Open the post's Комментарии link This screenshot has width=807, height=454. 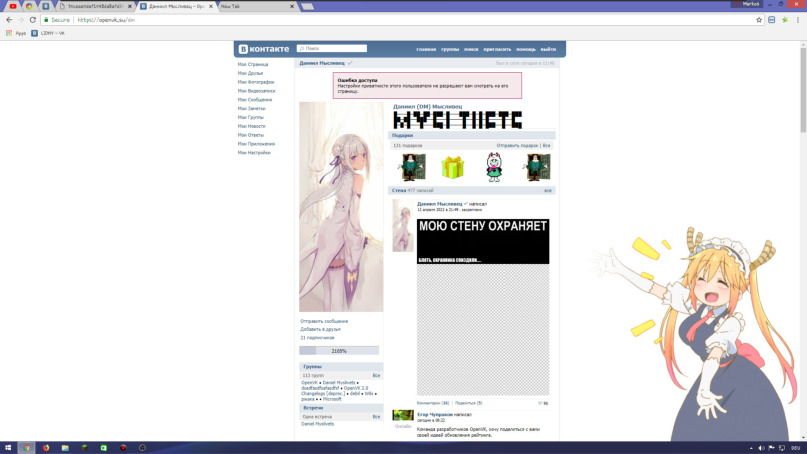(x=433, y=403)
